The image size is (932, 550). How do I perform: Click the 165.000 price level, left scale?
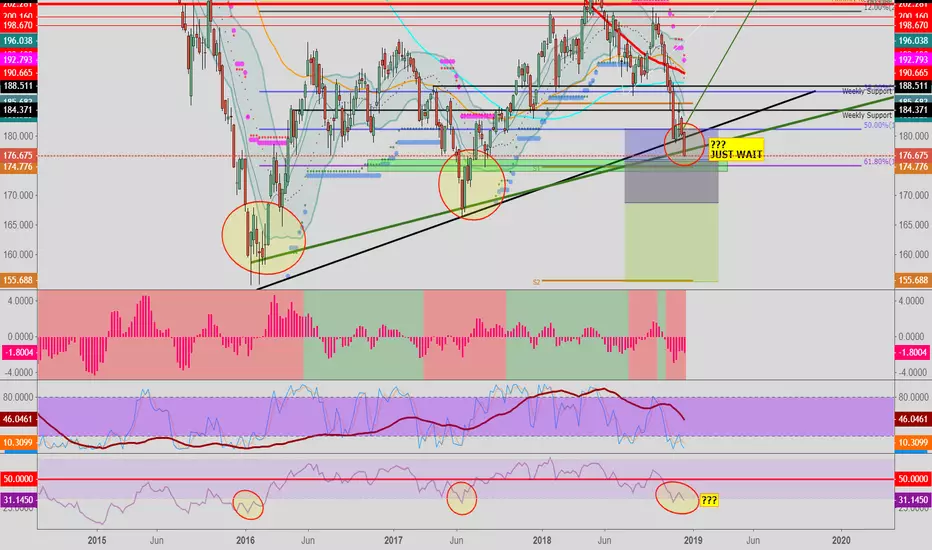[x=19, y=225]
